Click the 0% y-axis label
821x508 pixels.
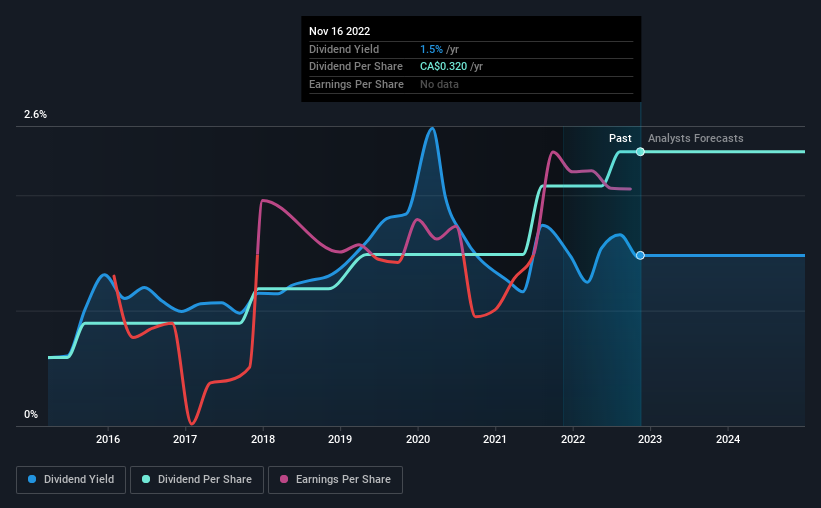pos(31,414)
